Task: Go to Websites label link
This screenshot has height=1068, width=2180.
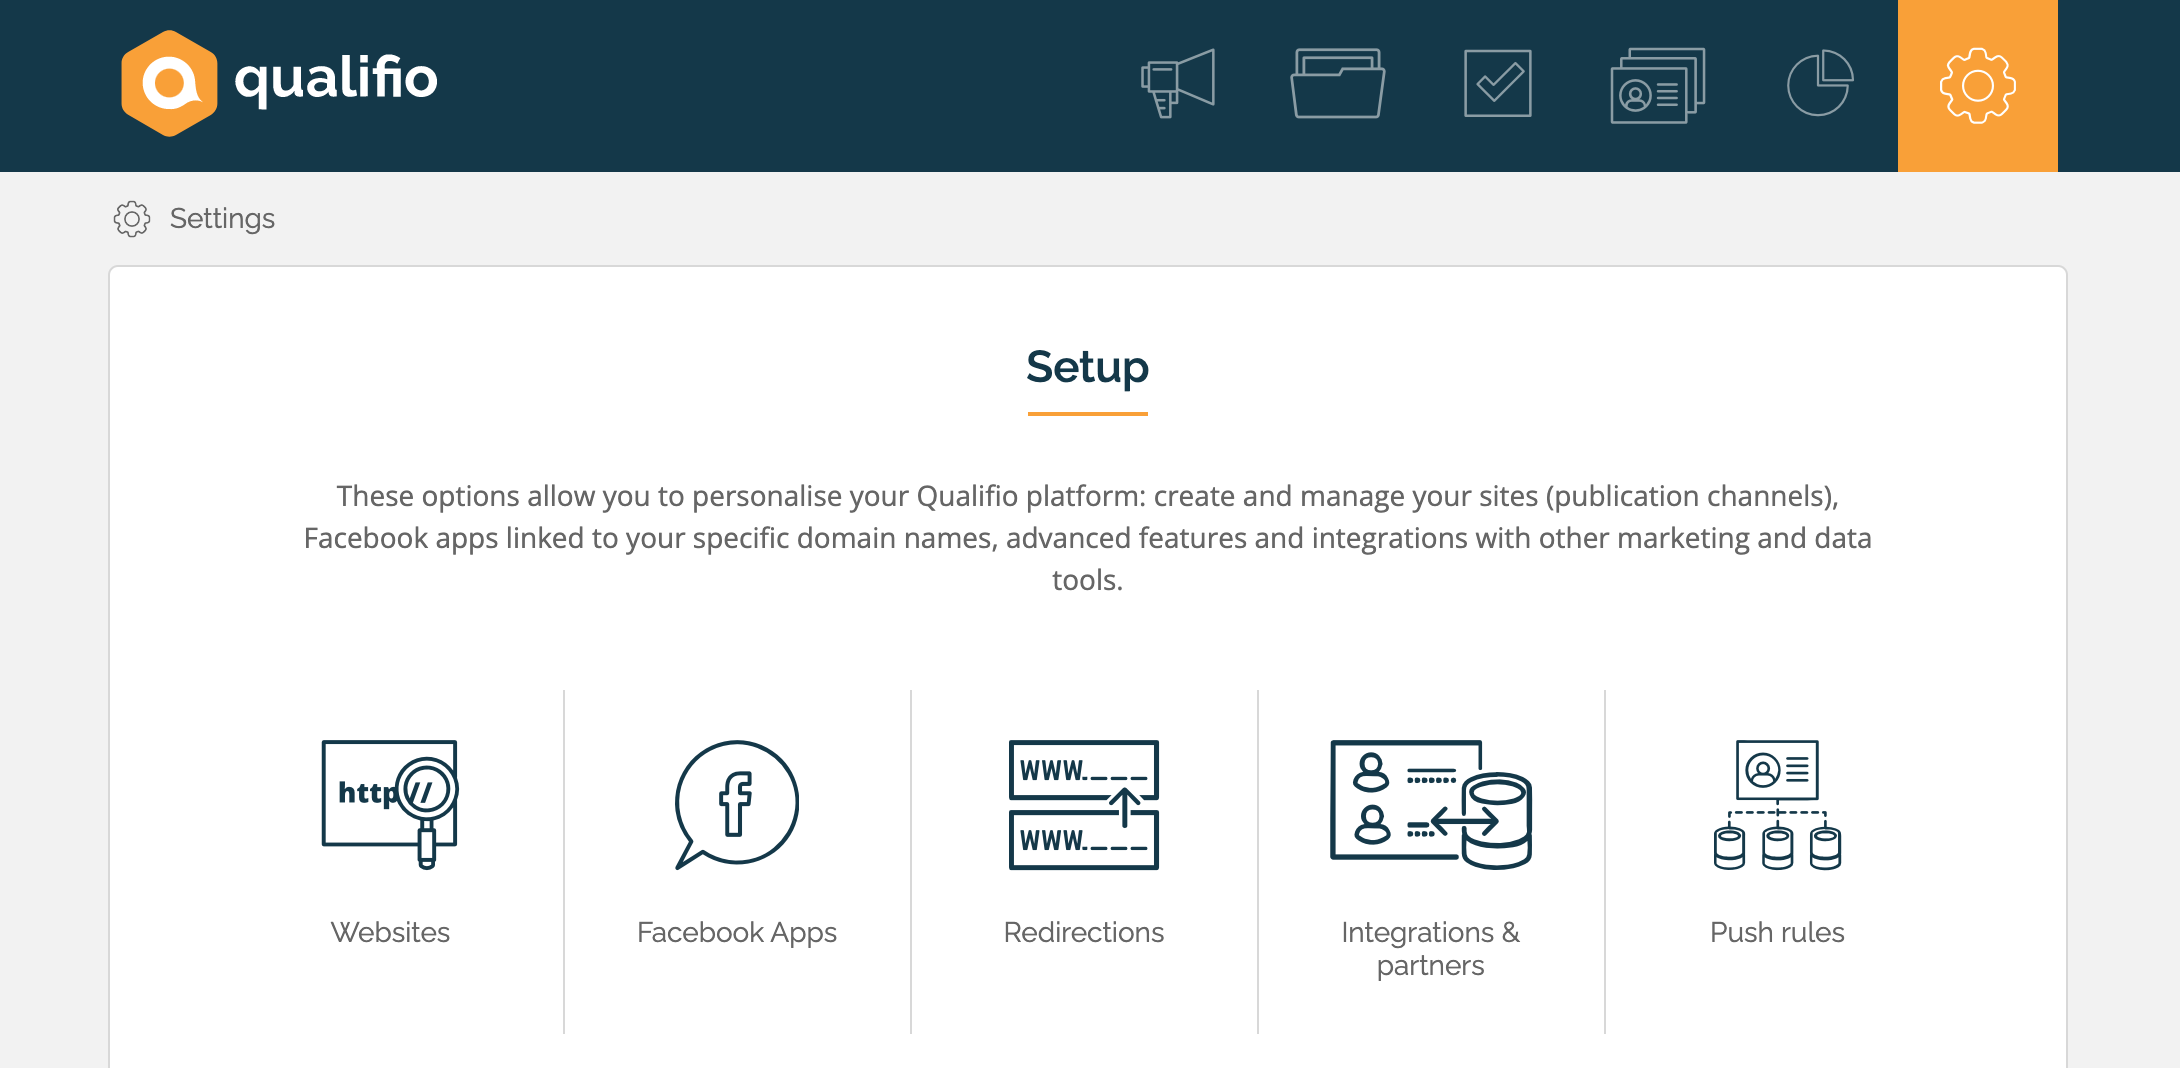Action: (390, 932)
